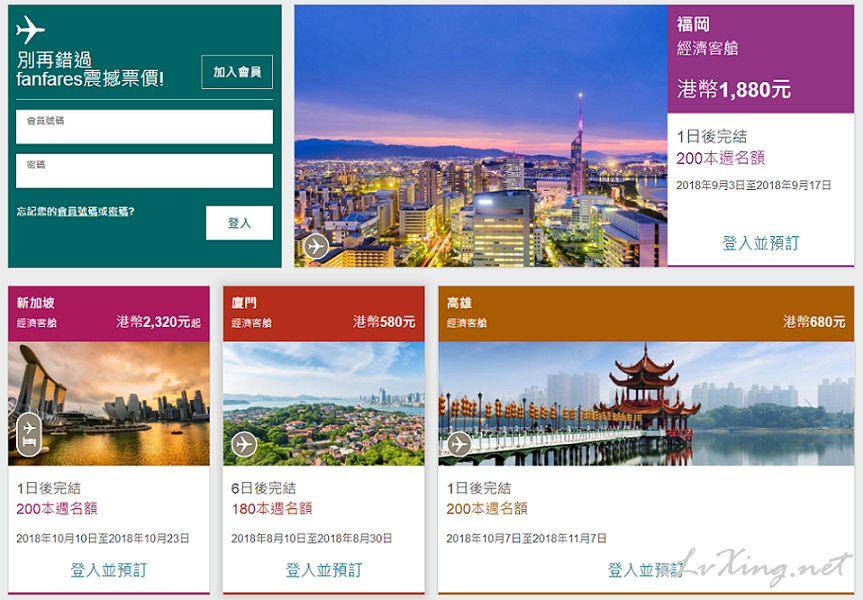863x600 pixels.
Task: Open the Xiamen coastal town photo
Action: (324, 403)
